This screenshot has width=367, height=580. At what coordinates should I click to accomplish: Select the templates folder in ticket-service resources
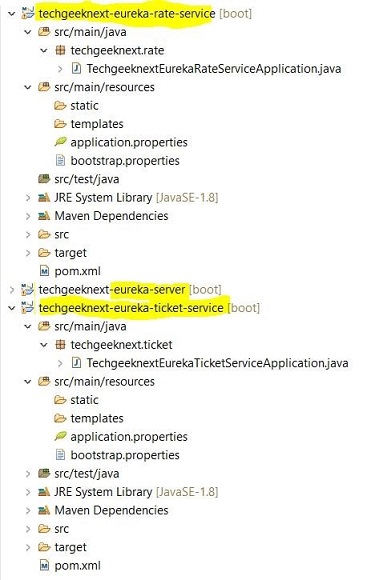coord(97,418)
